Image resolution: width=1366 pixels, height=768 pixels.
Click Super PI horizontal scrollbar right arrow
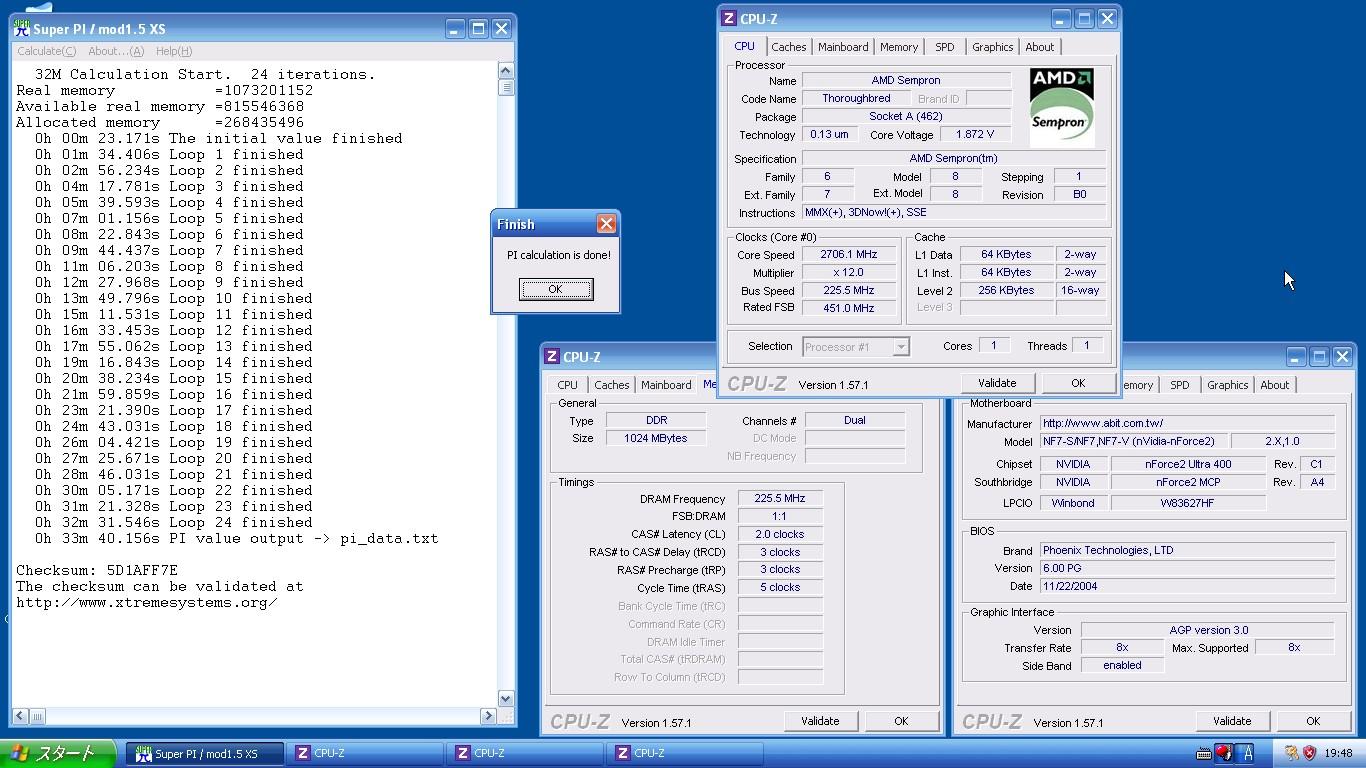coord(488,716)
